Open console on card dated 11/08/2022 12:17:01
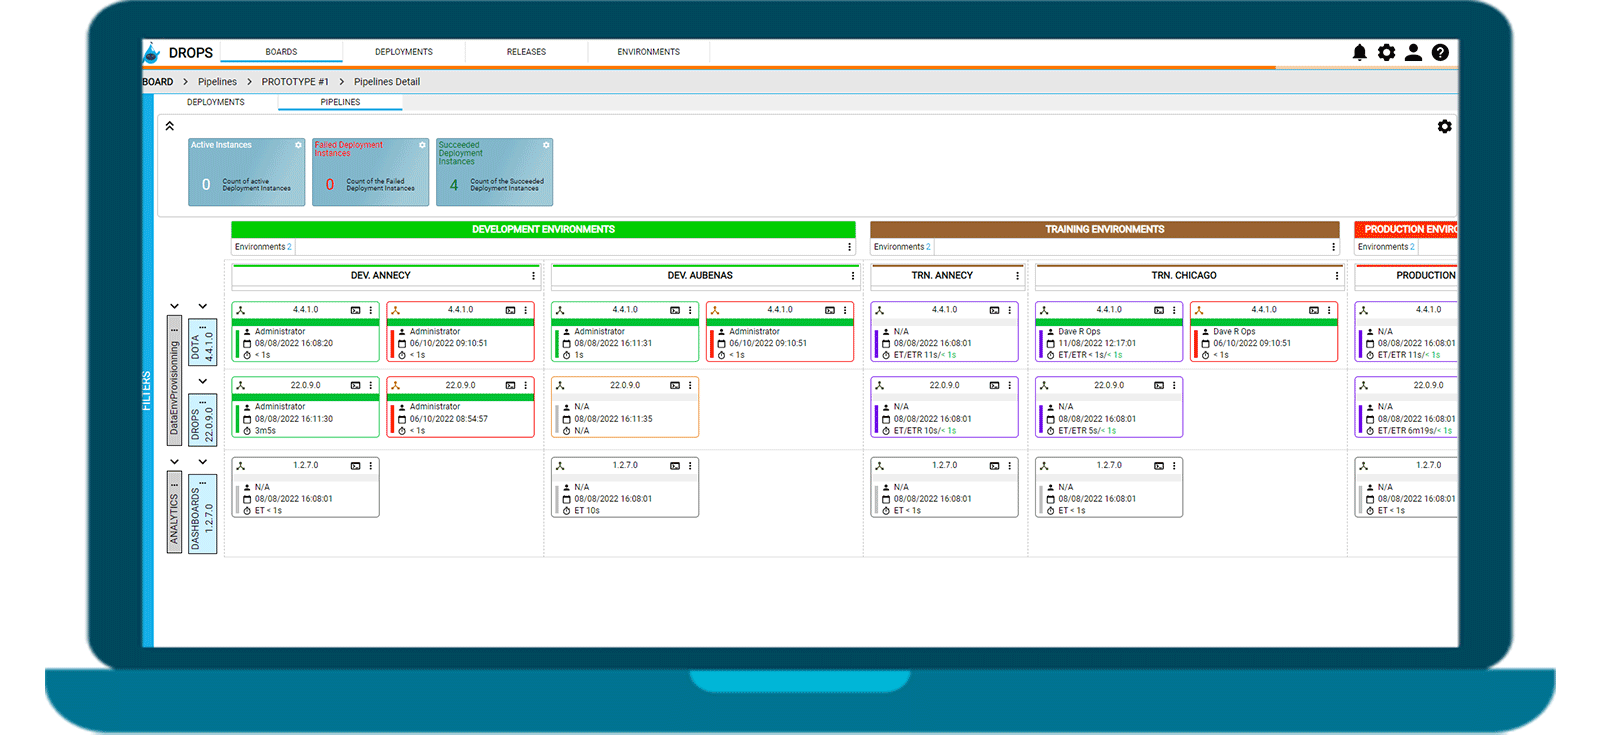1600x735 pixels. [x=1159, y=310]
